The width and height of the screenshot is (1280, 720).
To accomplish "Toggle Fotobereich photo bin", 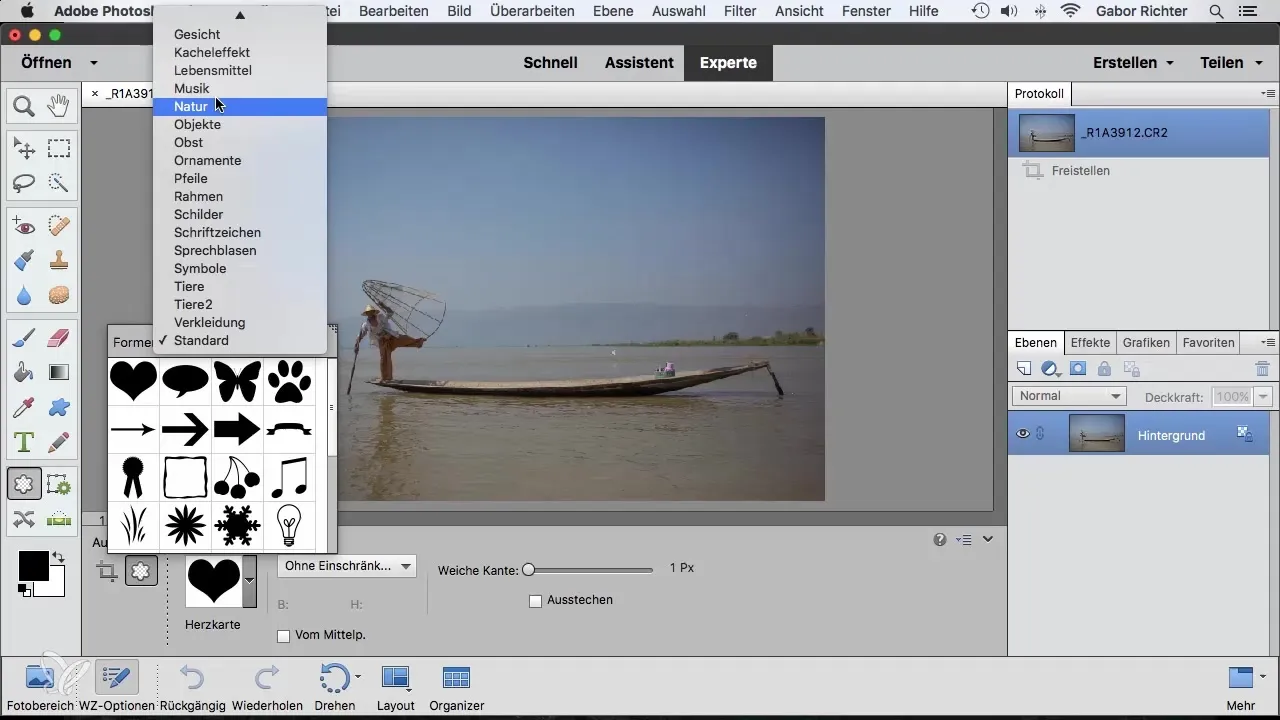I will tap(40, 686).
